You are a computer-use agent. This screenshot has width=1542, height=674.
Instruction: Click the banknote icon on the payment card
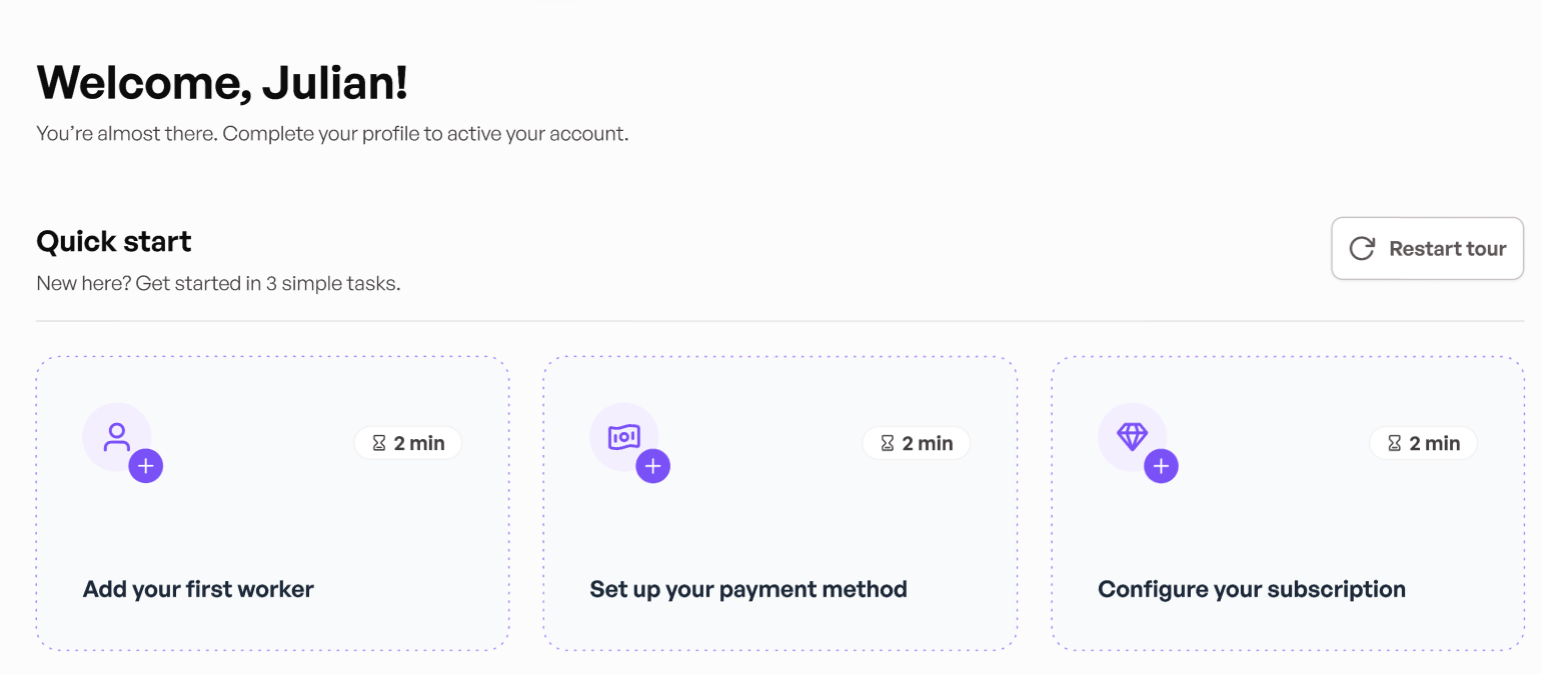(624, 437)
